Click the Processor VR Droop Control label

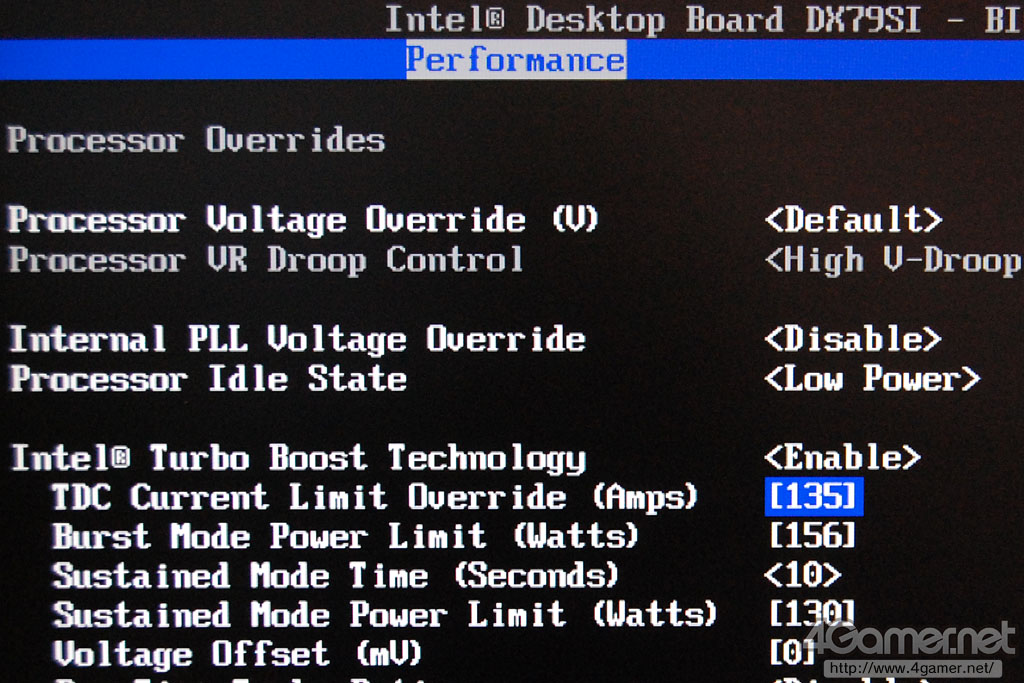coord(266,260)
